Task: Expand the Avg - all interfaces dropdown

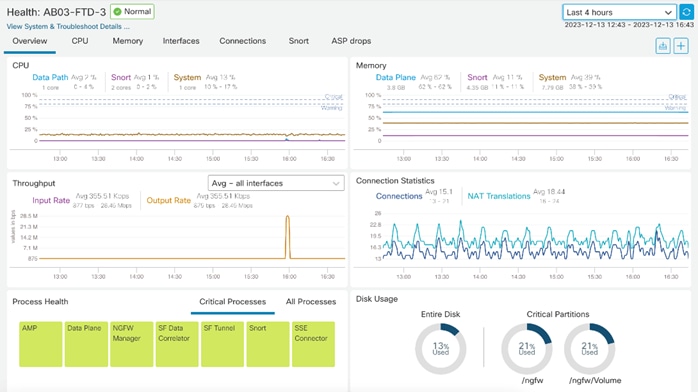Action: pyautogui.click(x=276, y=183)
